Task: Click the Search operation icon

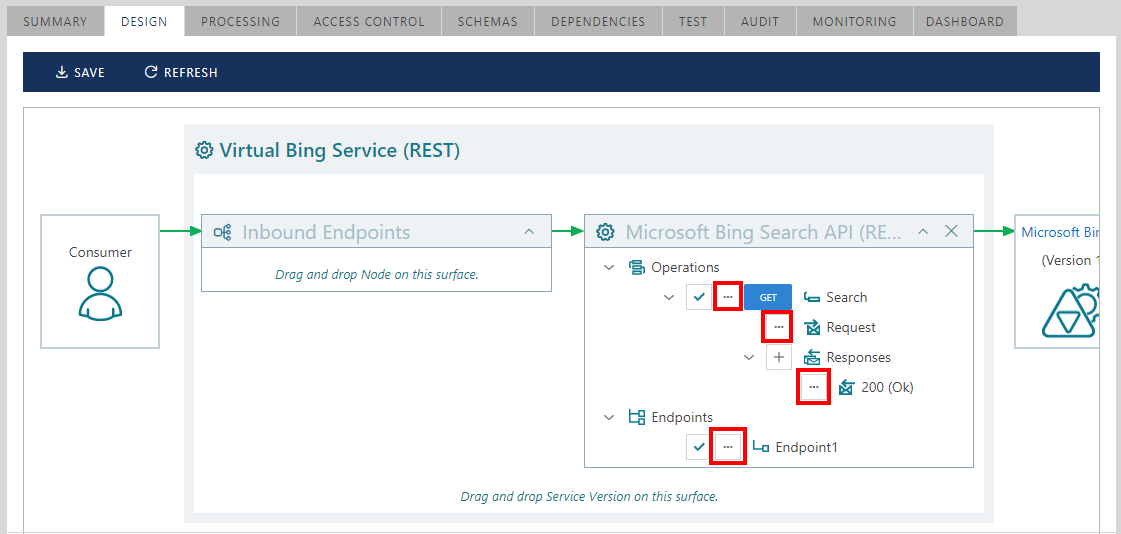Action: pyautogui.click(x=811, y=297)
